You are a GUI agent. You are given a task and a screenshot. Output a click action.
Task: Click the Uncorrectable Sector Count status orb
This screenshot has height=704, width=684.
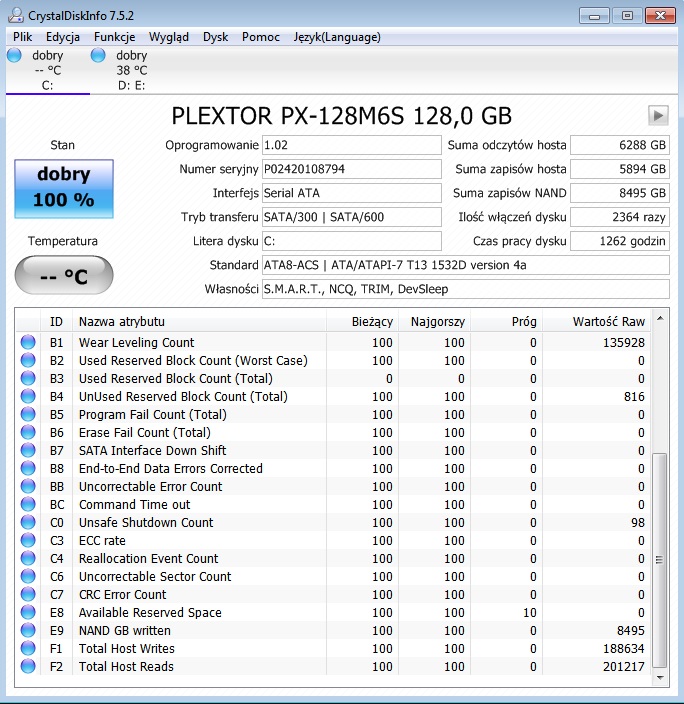tap(28, 576)
